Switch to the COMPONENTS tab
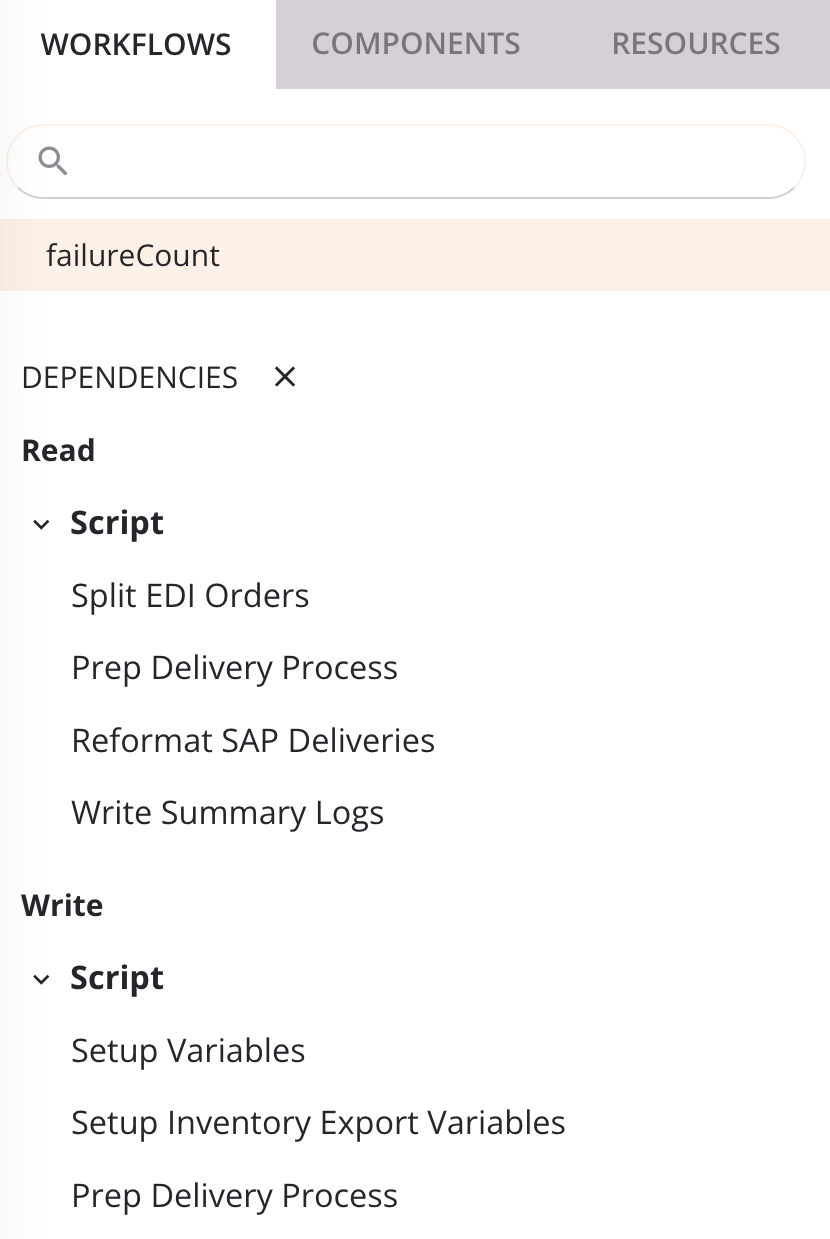The height and width of the screenshot is (1239, 830). tap(415, 43)
